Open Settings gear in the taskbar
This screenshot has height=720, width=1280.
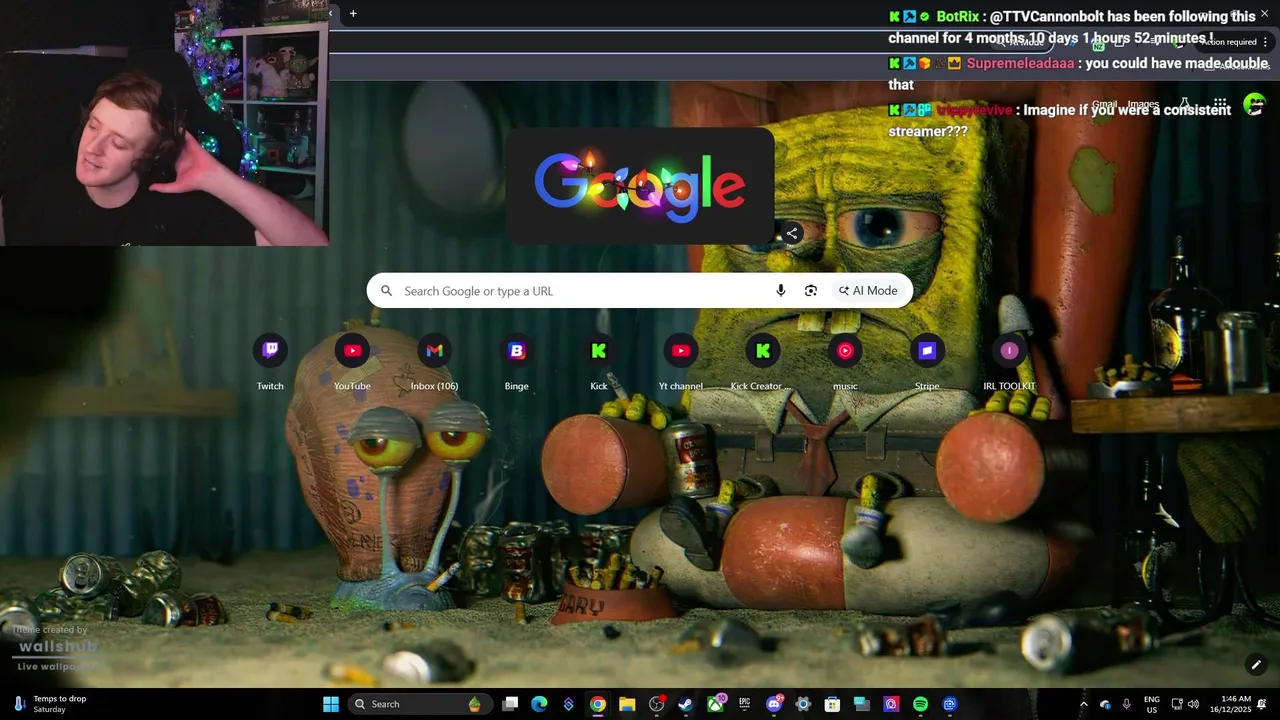802,704
